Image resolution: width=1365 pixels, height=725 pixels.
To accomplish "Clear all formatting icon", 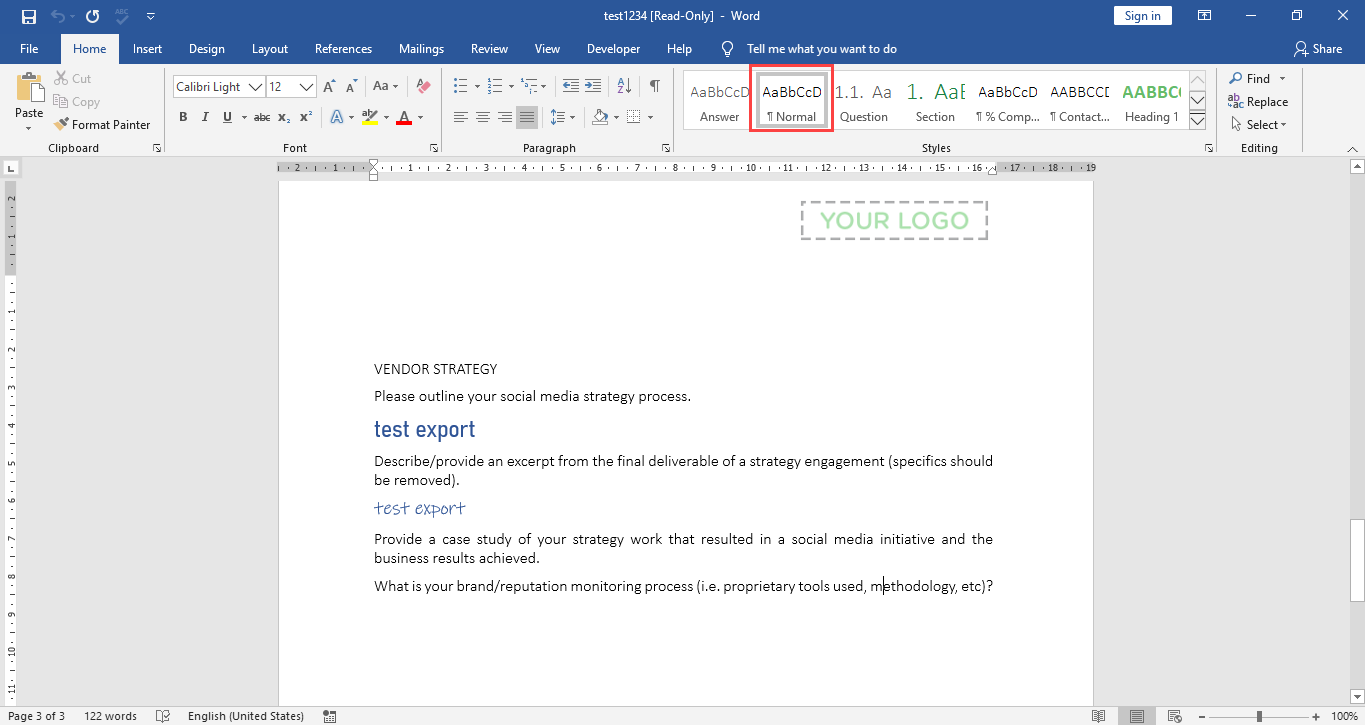I will [x=423, y=87].
